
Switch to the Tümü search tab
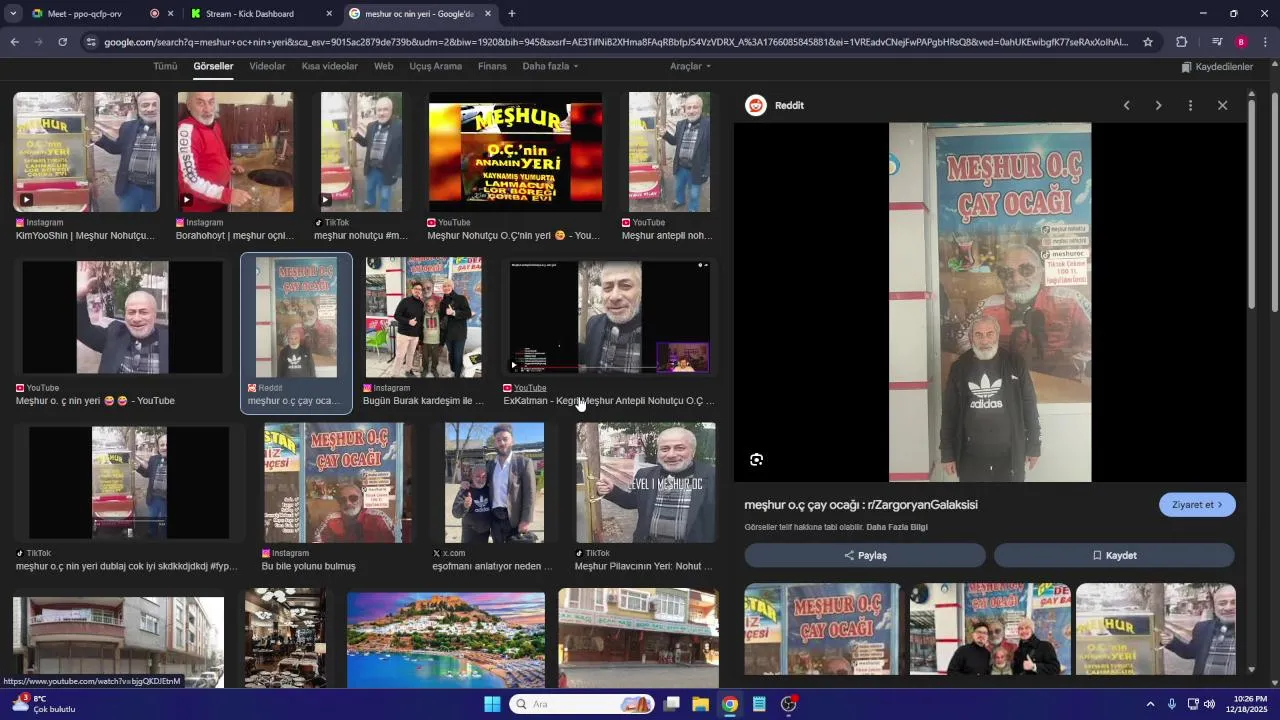[165, 66]
